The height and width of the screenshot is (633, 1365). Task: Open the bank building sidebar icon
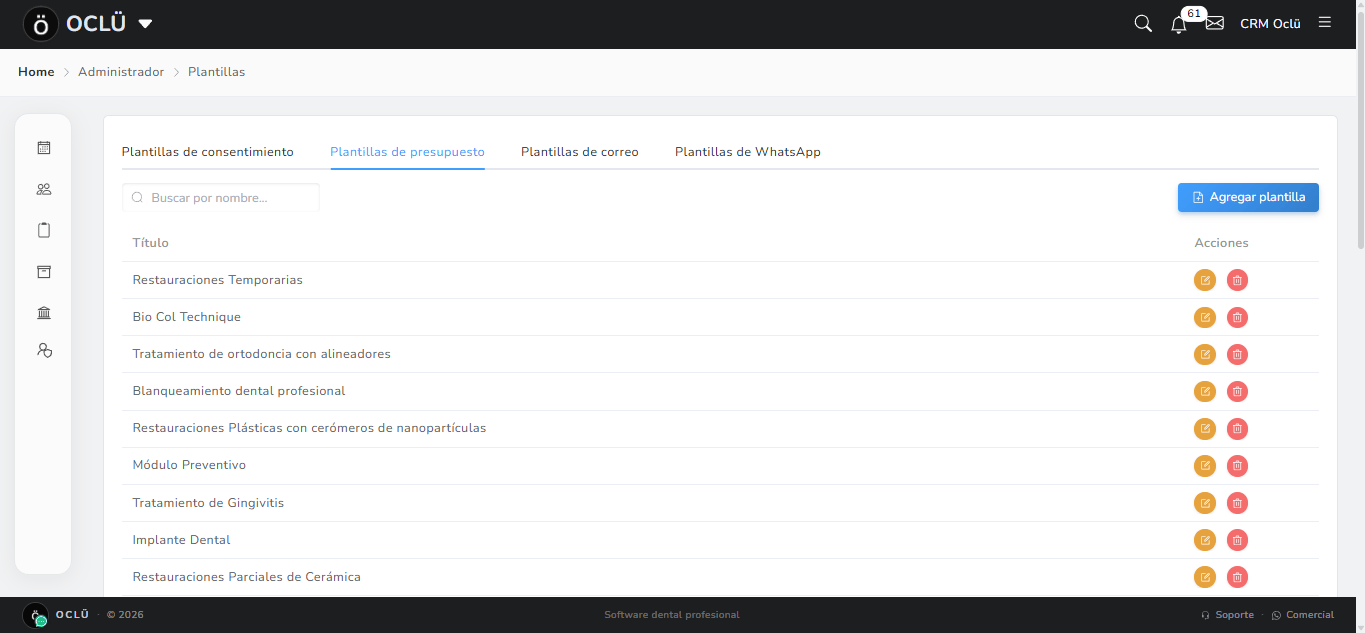tap(43, 313)
